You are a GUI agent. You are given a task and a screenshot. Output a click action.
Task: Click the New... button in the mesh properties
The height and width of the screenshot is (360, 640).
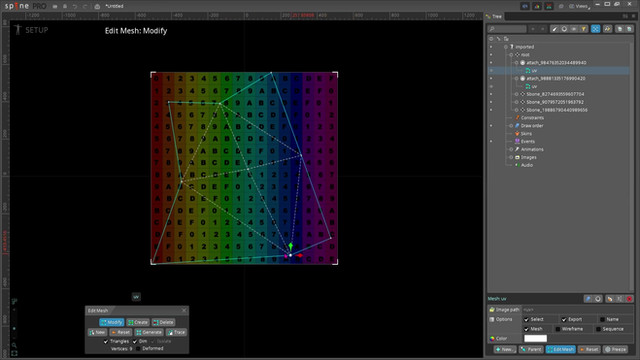[505, 349]
